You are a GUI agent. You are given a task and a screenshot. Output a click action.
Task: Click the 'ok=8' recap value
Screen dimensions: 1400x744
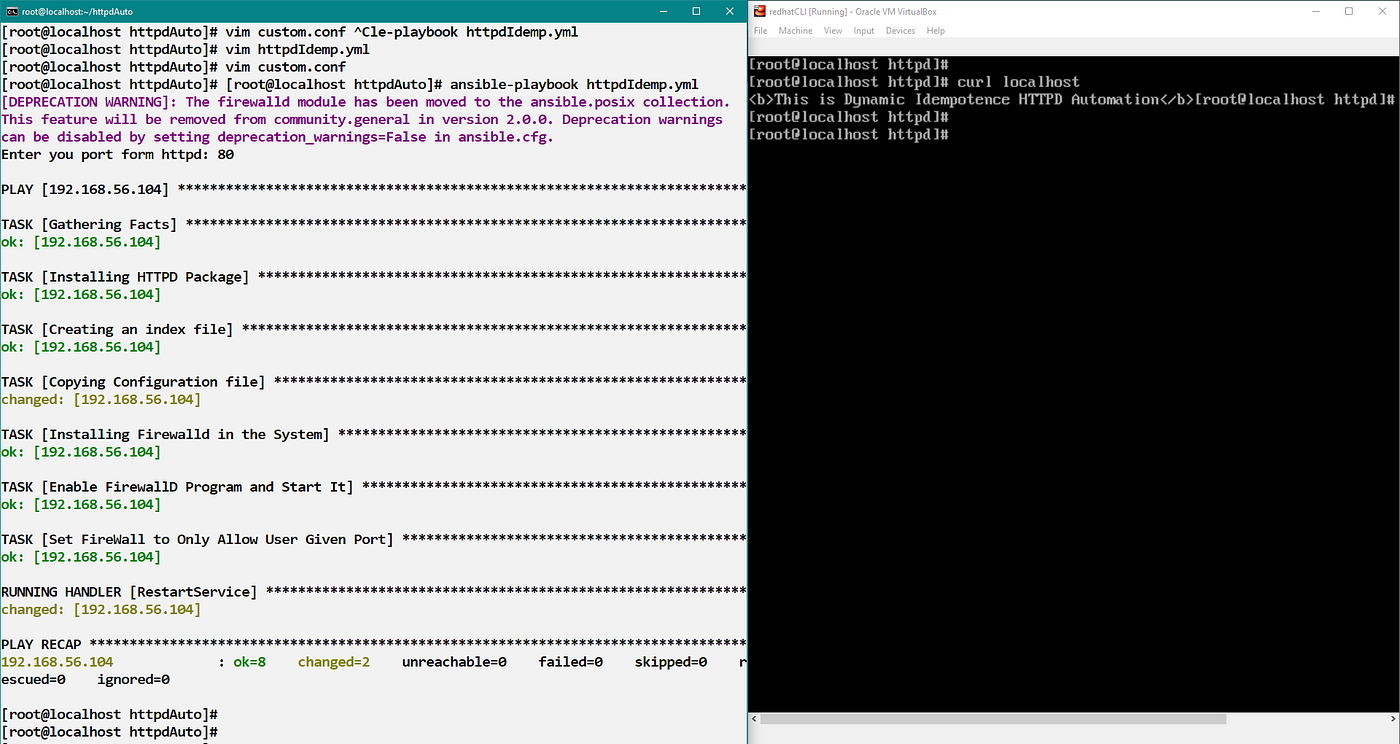point(249,662)
